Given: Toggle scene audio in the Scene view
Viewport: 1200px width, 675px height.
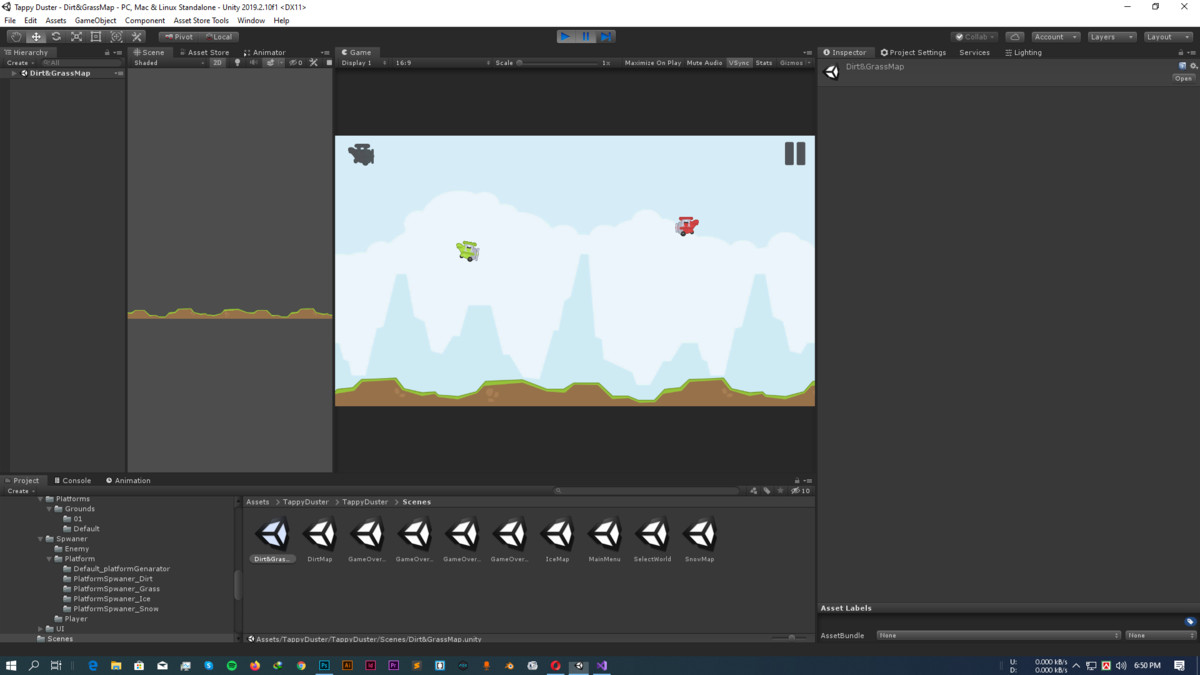Looking at the screenshot, I should [254, 62].
